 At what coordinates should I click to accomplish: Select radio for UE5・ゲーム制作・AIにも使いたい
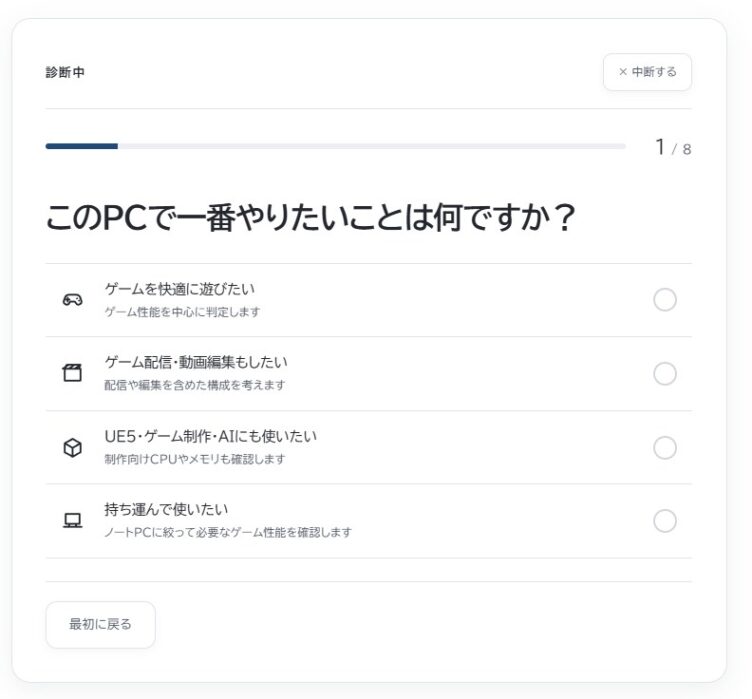coord(665,448)
